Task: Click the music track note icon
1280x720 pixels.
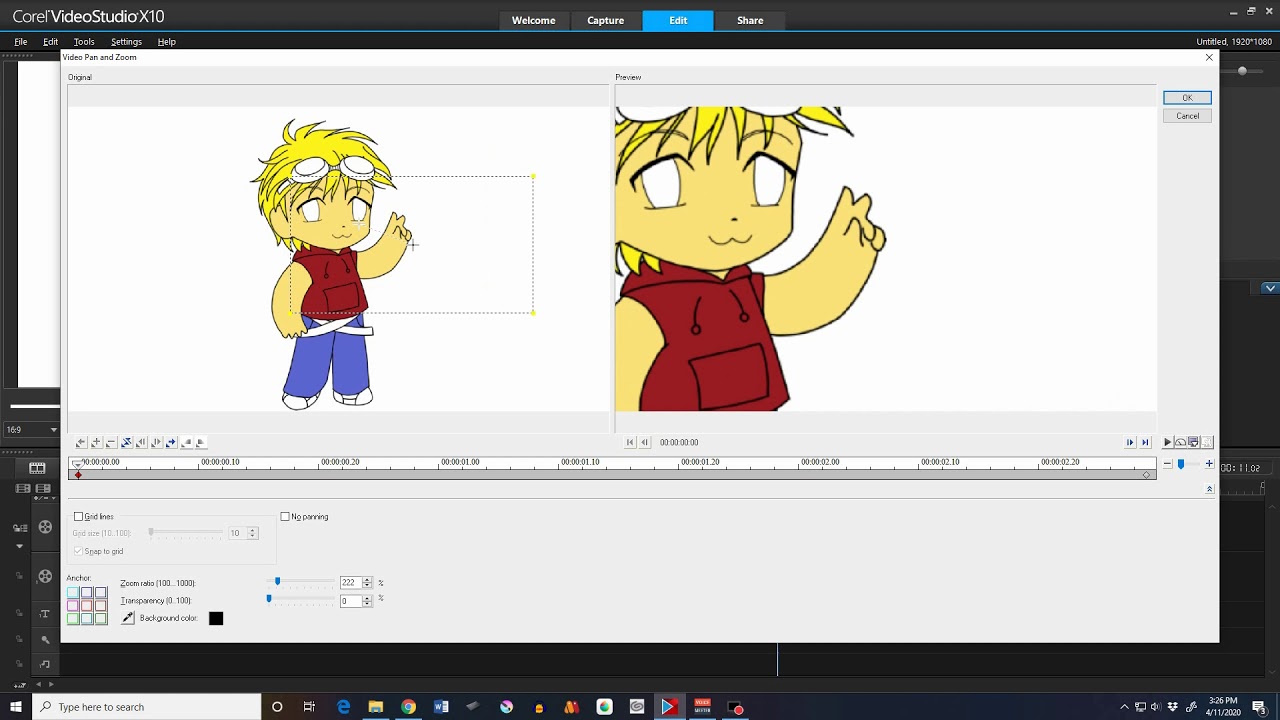Action: coord(45,664)
